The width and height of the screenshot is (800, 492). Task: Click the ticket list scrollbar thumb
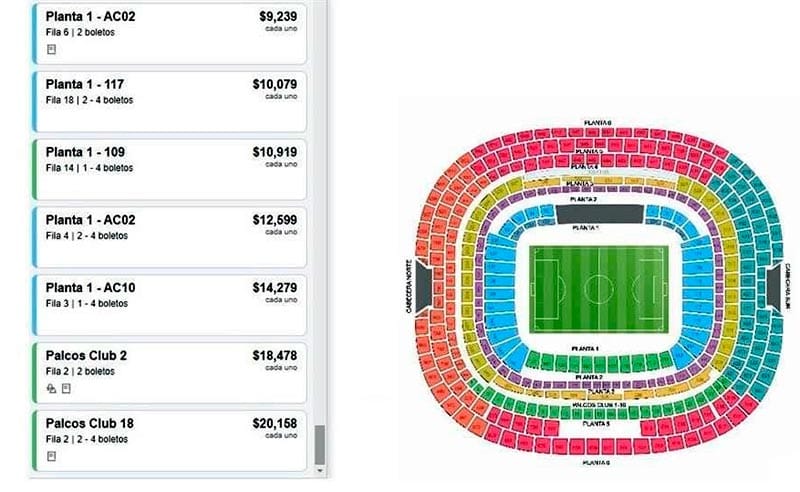[319, 443]
